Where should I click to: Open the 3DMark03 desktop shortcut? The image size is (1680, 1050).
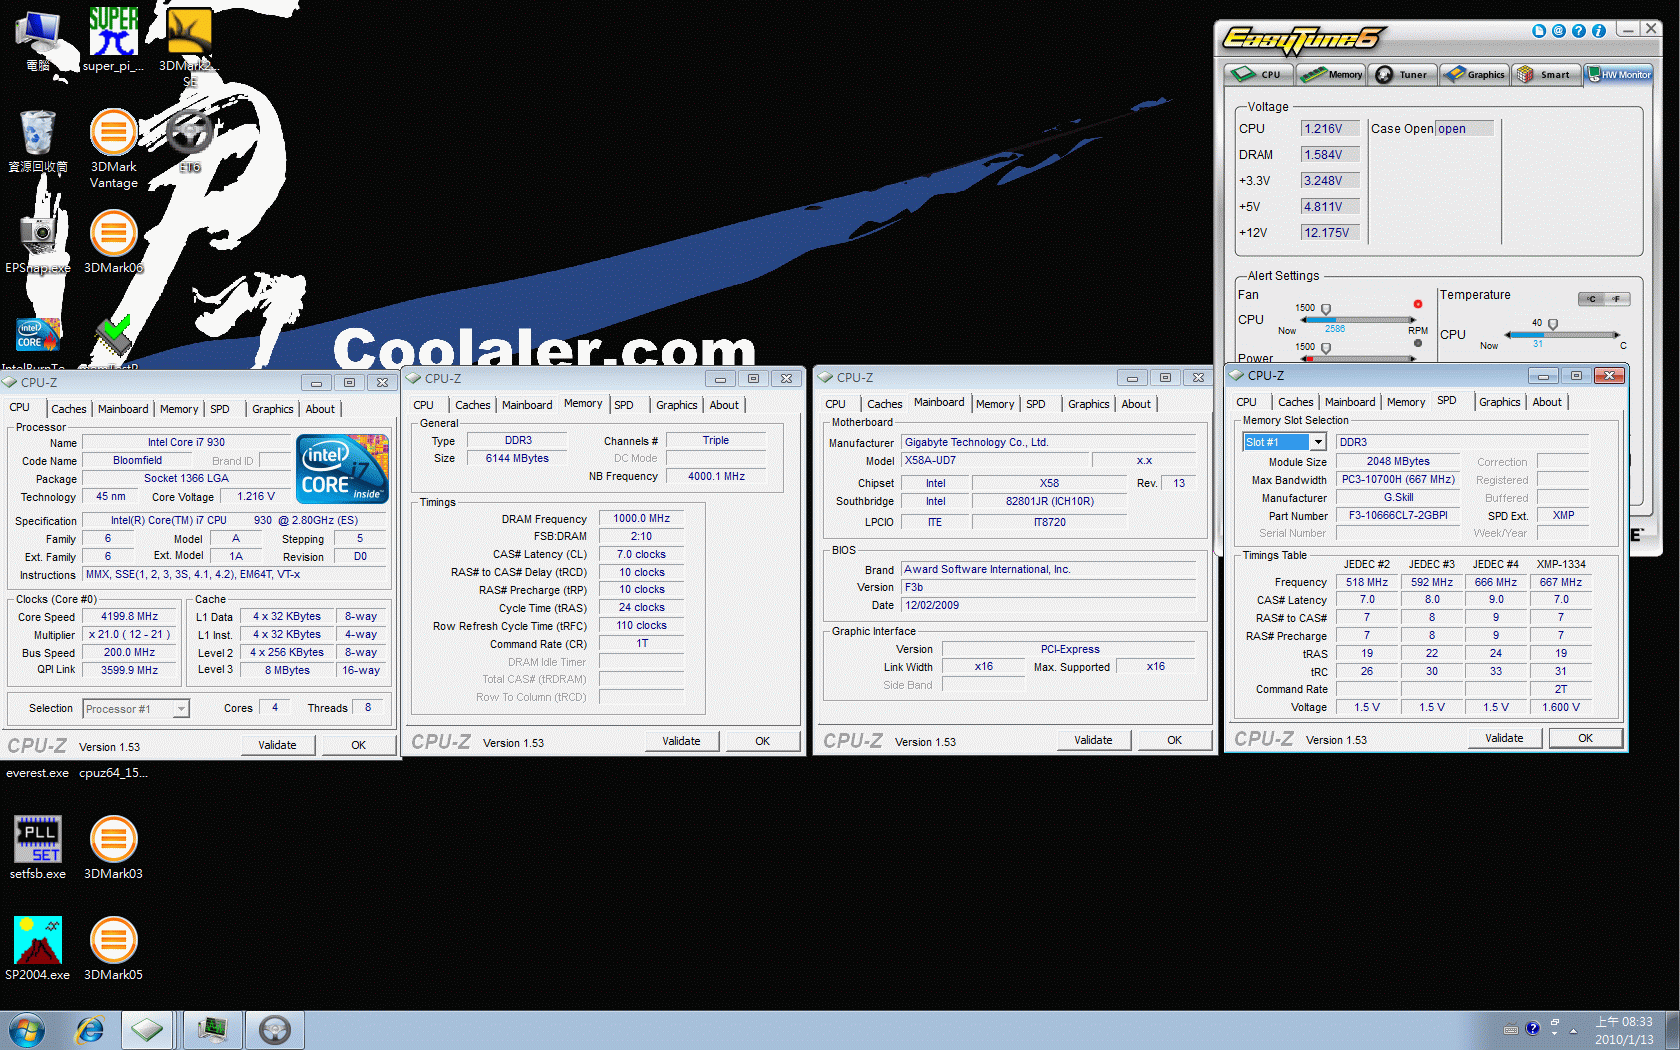(x=113, y=847)
